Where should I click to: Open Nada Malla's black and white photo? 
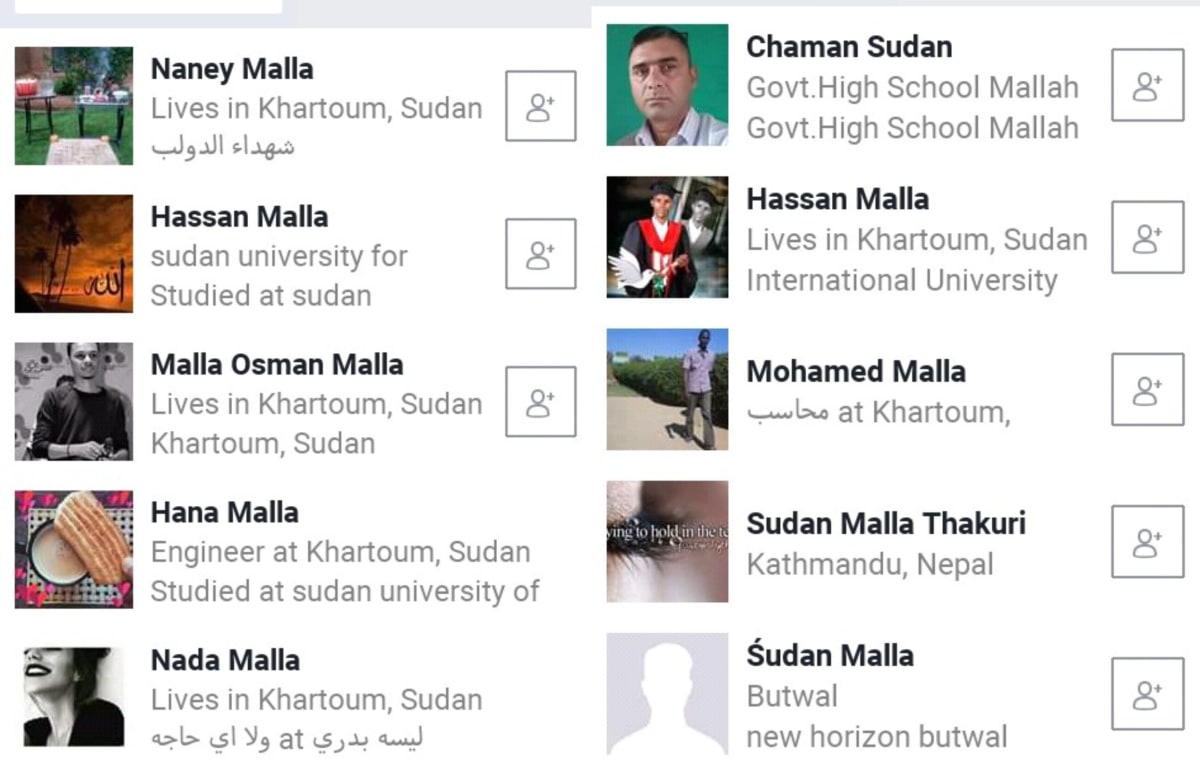coord(74,697)
